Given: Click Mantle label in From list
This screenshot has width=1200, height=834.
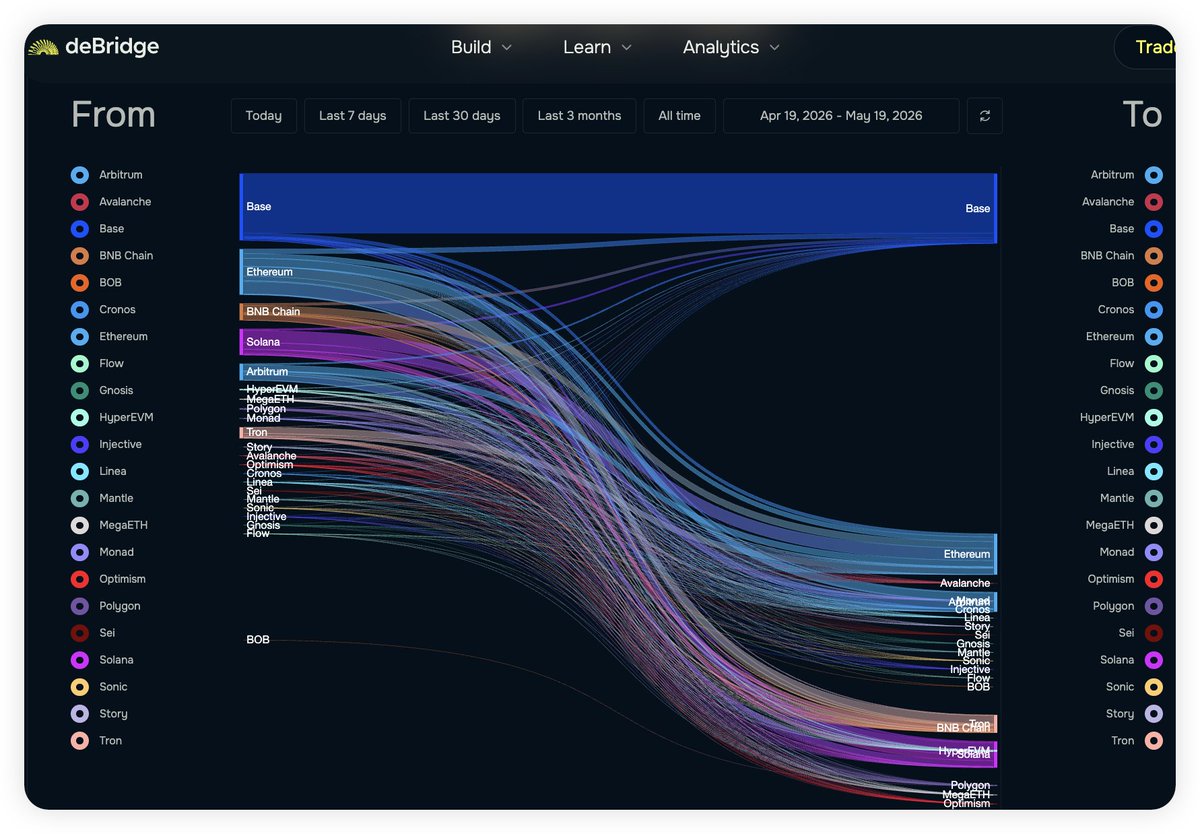Looking at the screenshot, I should tap(116, 498).
